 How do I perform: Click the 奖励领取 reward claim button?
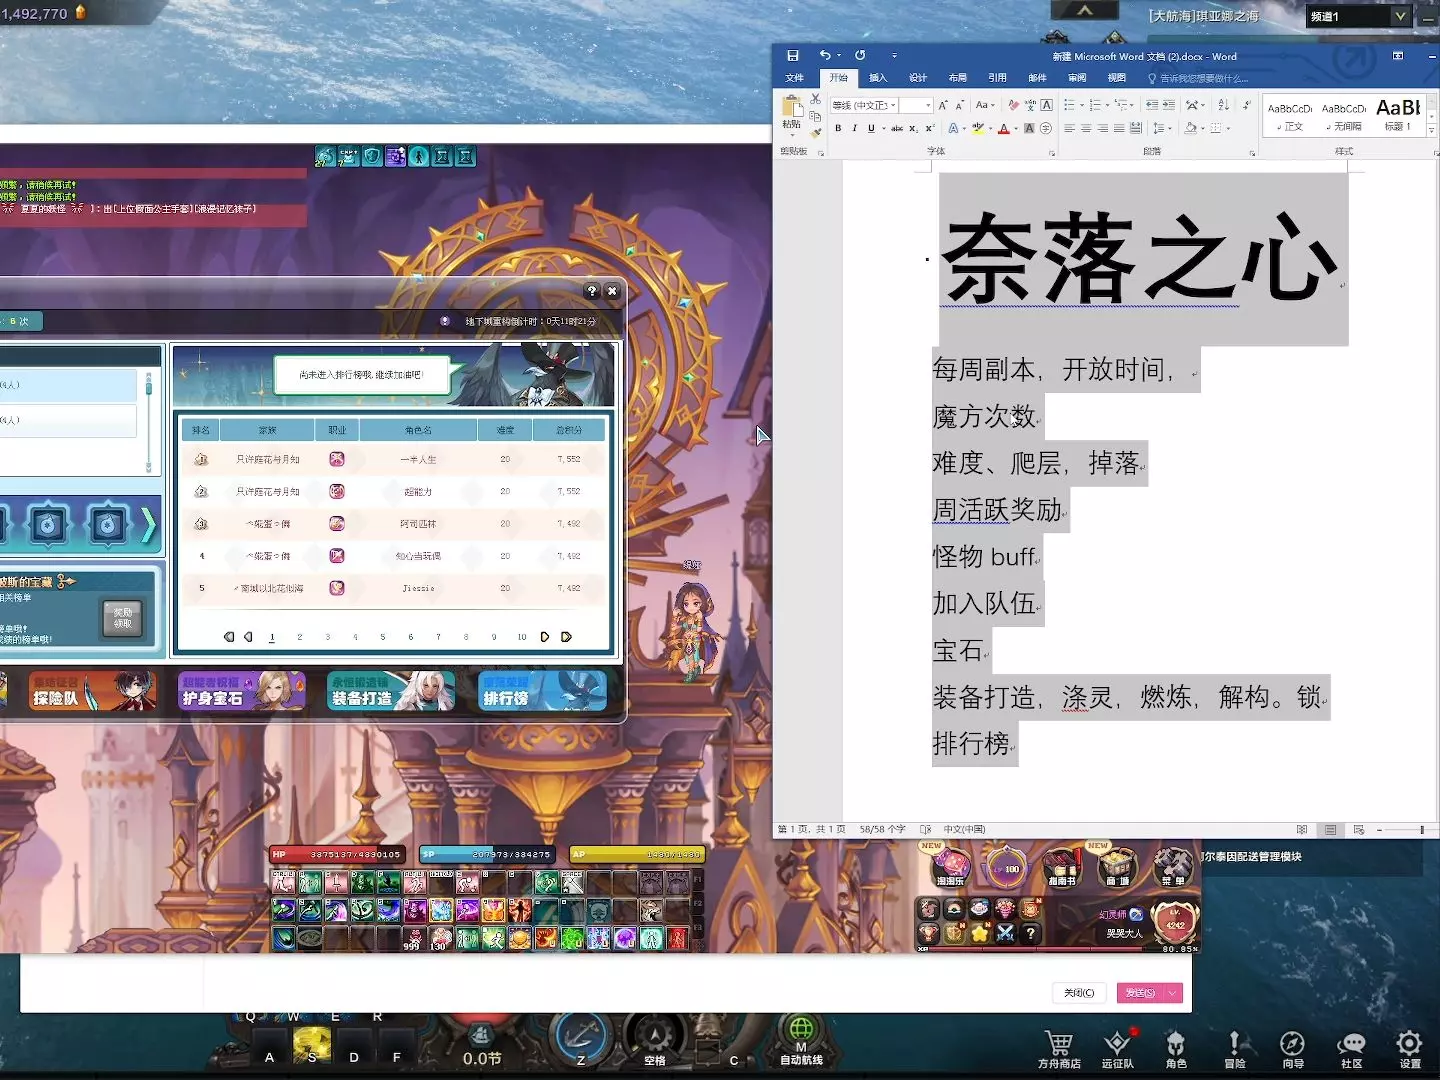pos(123,618)
